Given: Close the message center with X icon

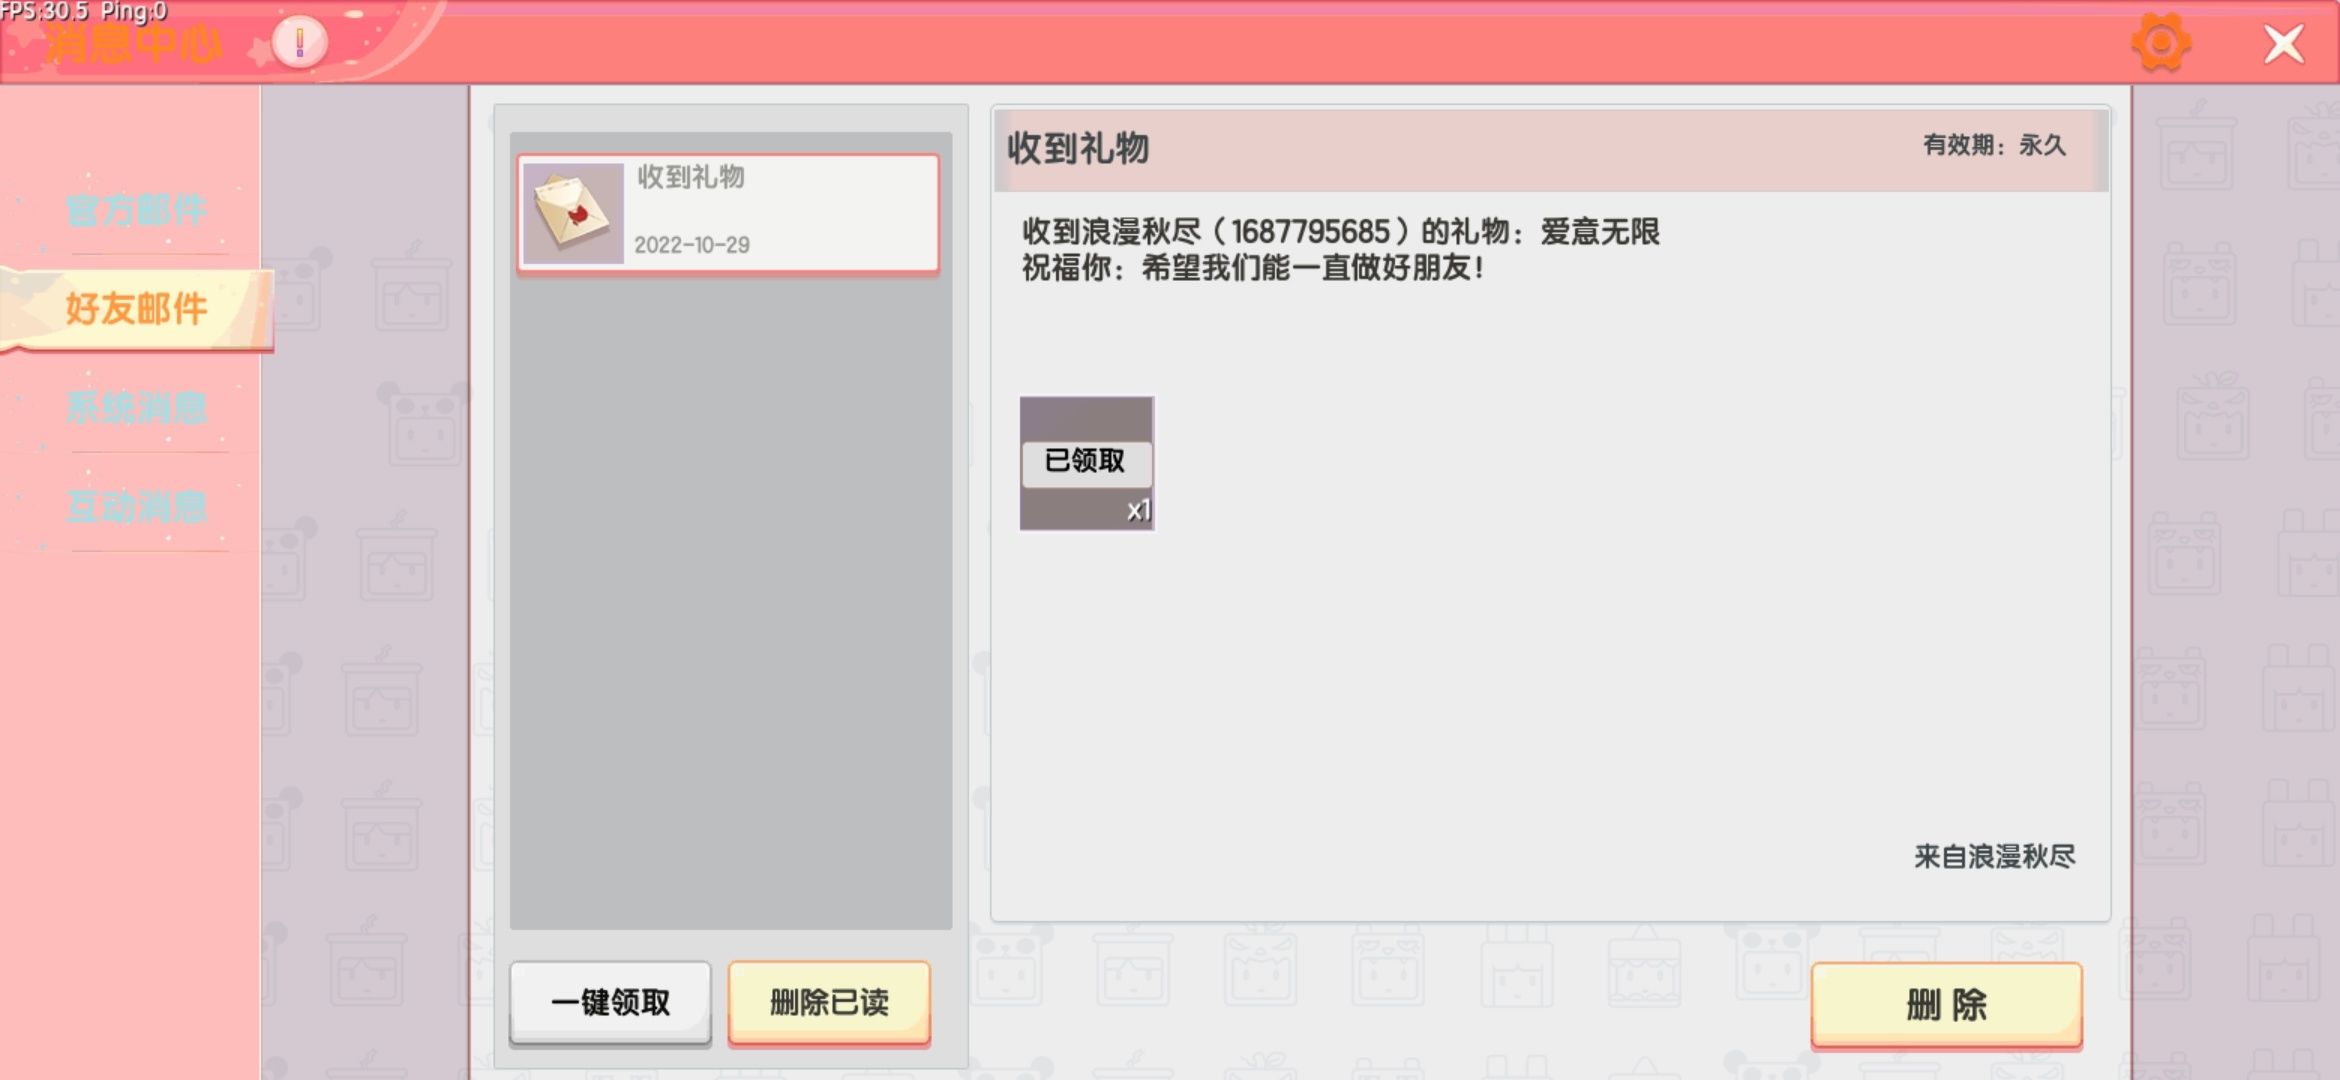Looking at the screenshot, I should coord(2283,44).
